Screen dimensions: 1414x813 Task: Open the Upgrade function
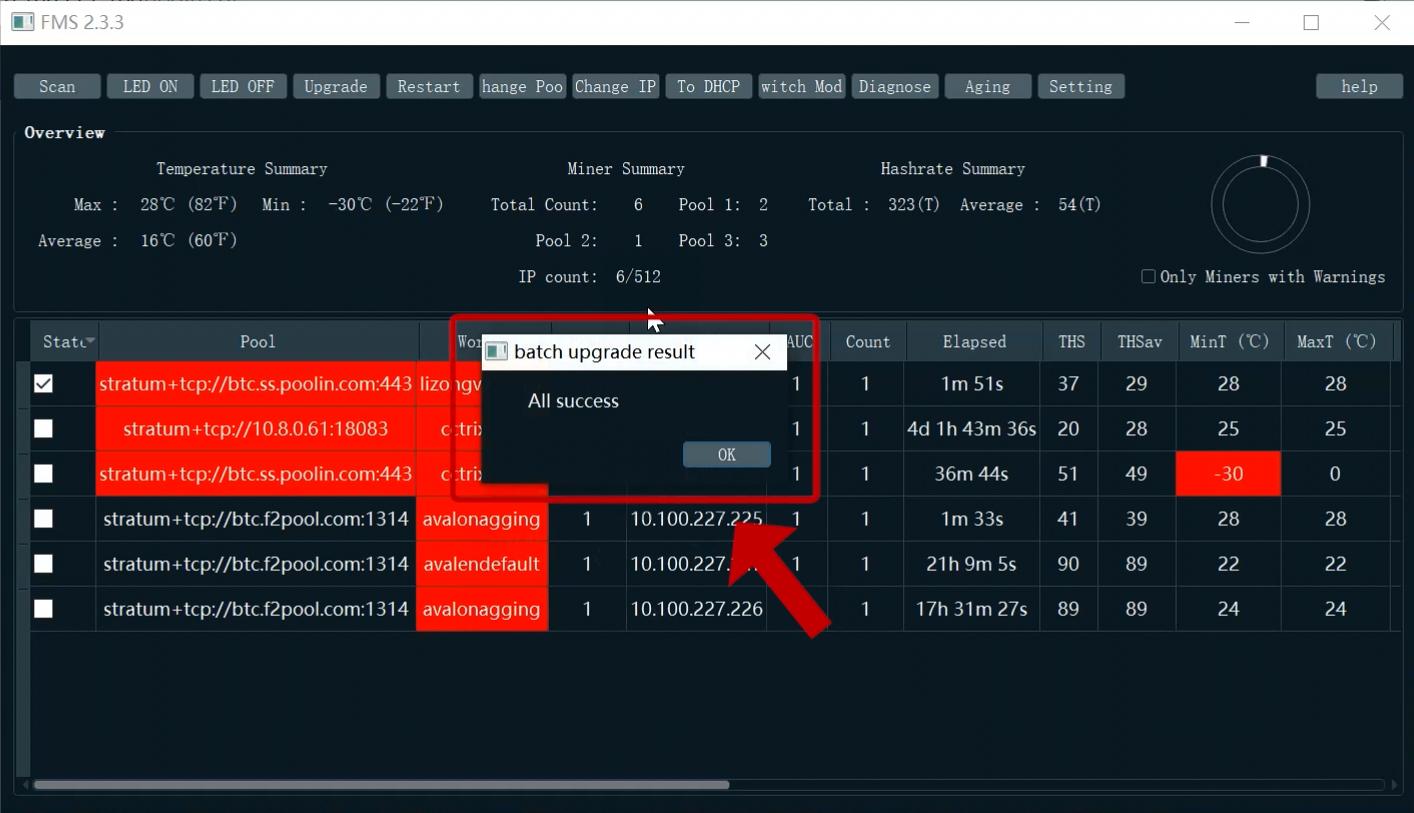[335, 87]
